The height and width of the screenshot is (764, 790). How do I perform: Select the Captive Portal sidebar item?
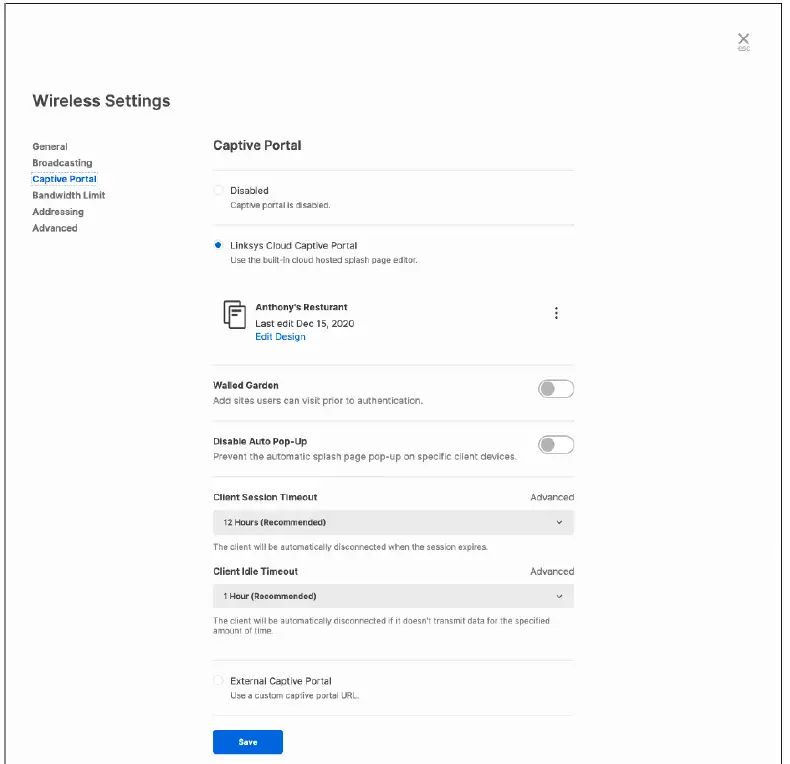(64, 179)
